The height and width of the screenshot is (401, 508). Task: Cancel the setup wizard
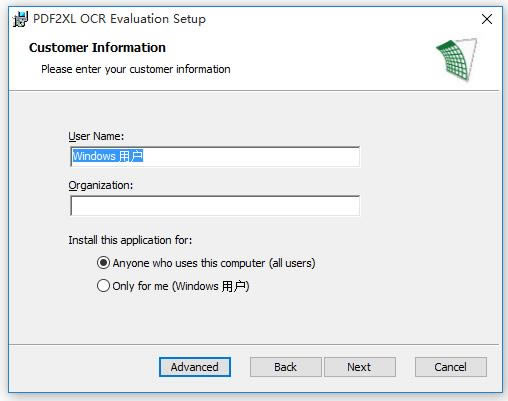(x=451, y=367)
